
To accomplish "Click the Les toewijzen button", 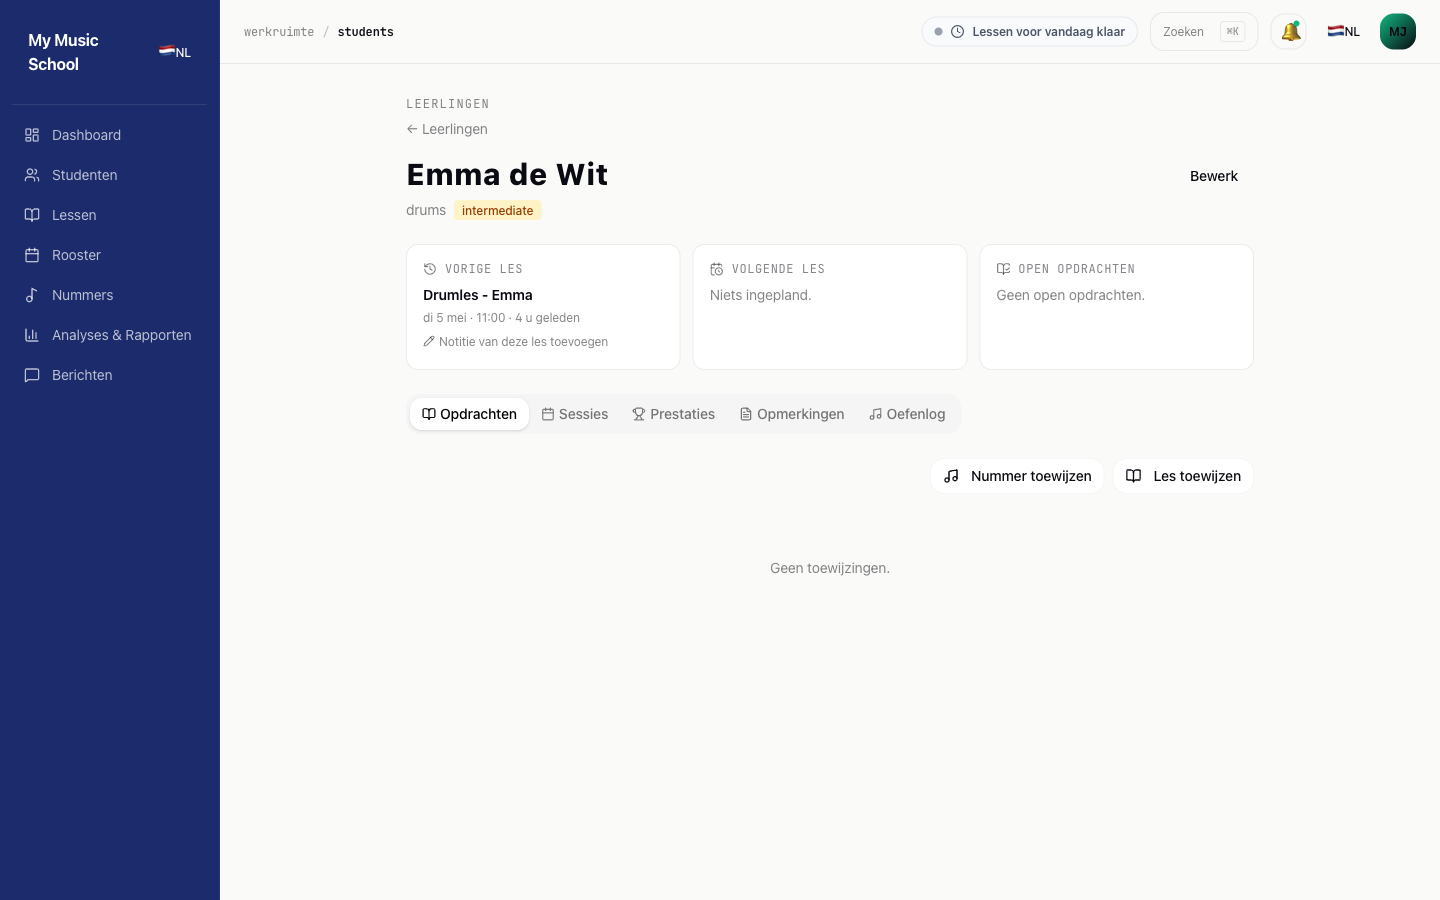I will [x=1183, y=476].
